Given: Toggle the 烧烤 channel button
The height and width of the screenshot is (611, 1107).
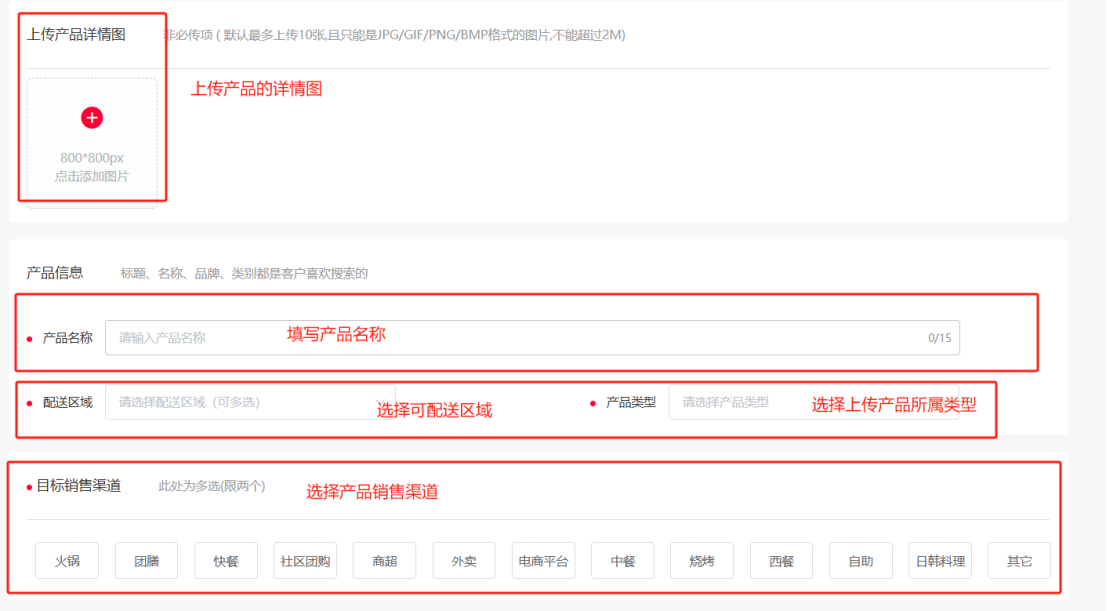Looking at the screenshot, I should [x=702, y=561].
